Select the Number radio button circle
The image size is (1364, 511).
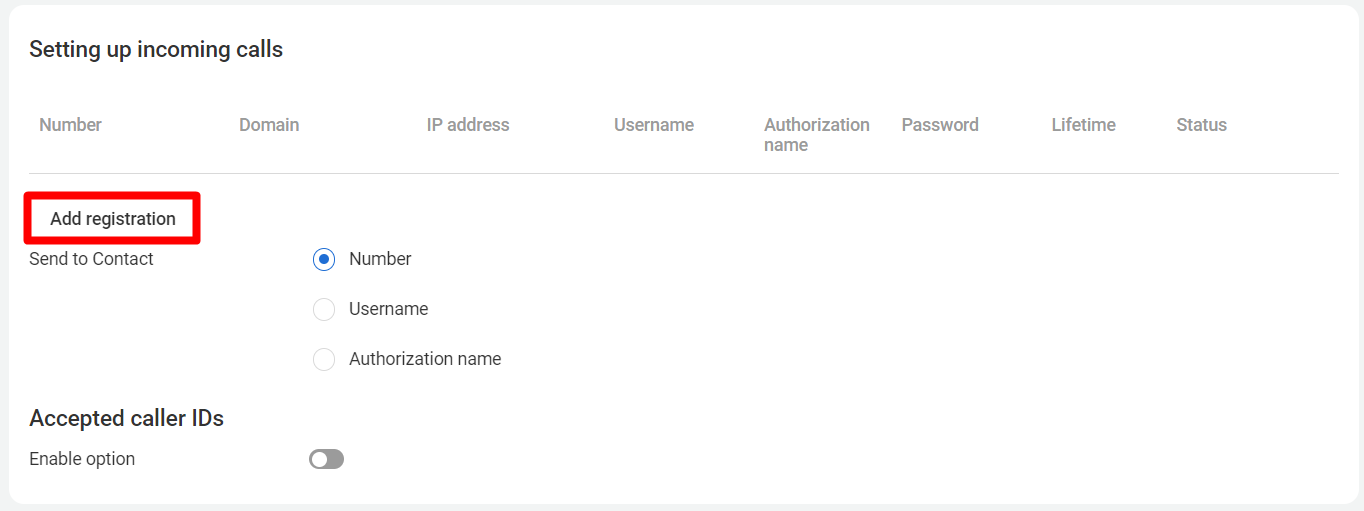pos(324,259)
